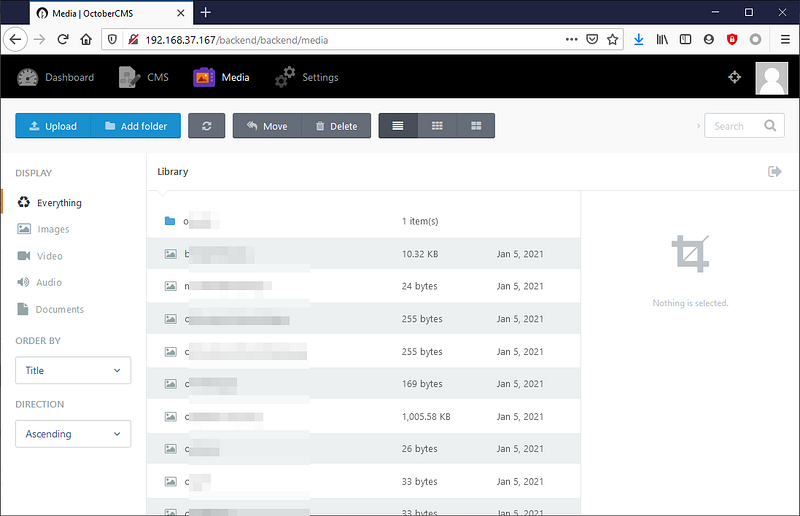Screen dimensions: 800x516
Task: Click the image icon of 1,005.58 KB row
Action: click(170, 416)
